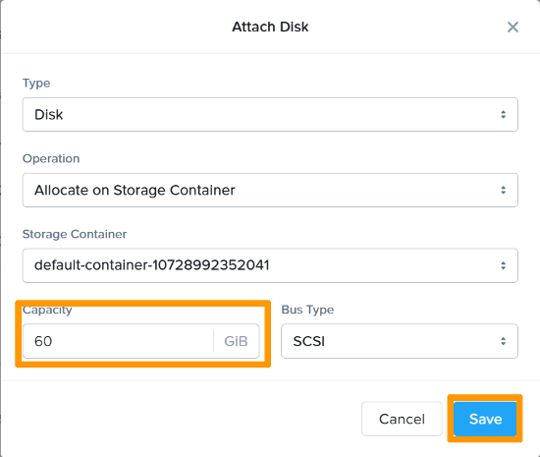
Task: Cancel the disk attachment
Action: tap(402, 419)
